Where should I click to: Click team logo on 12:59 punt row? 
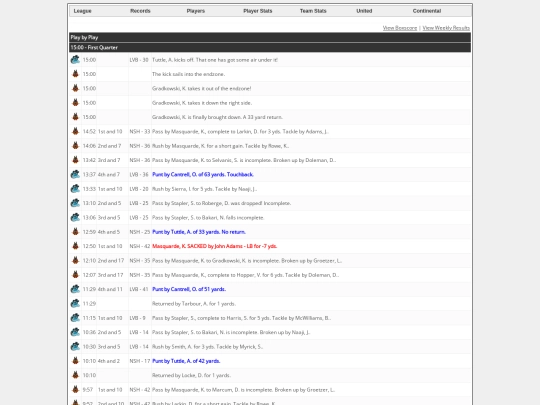tap(75, 232)
